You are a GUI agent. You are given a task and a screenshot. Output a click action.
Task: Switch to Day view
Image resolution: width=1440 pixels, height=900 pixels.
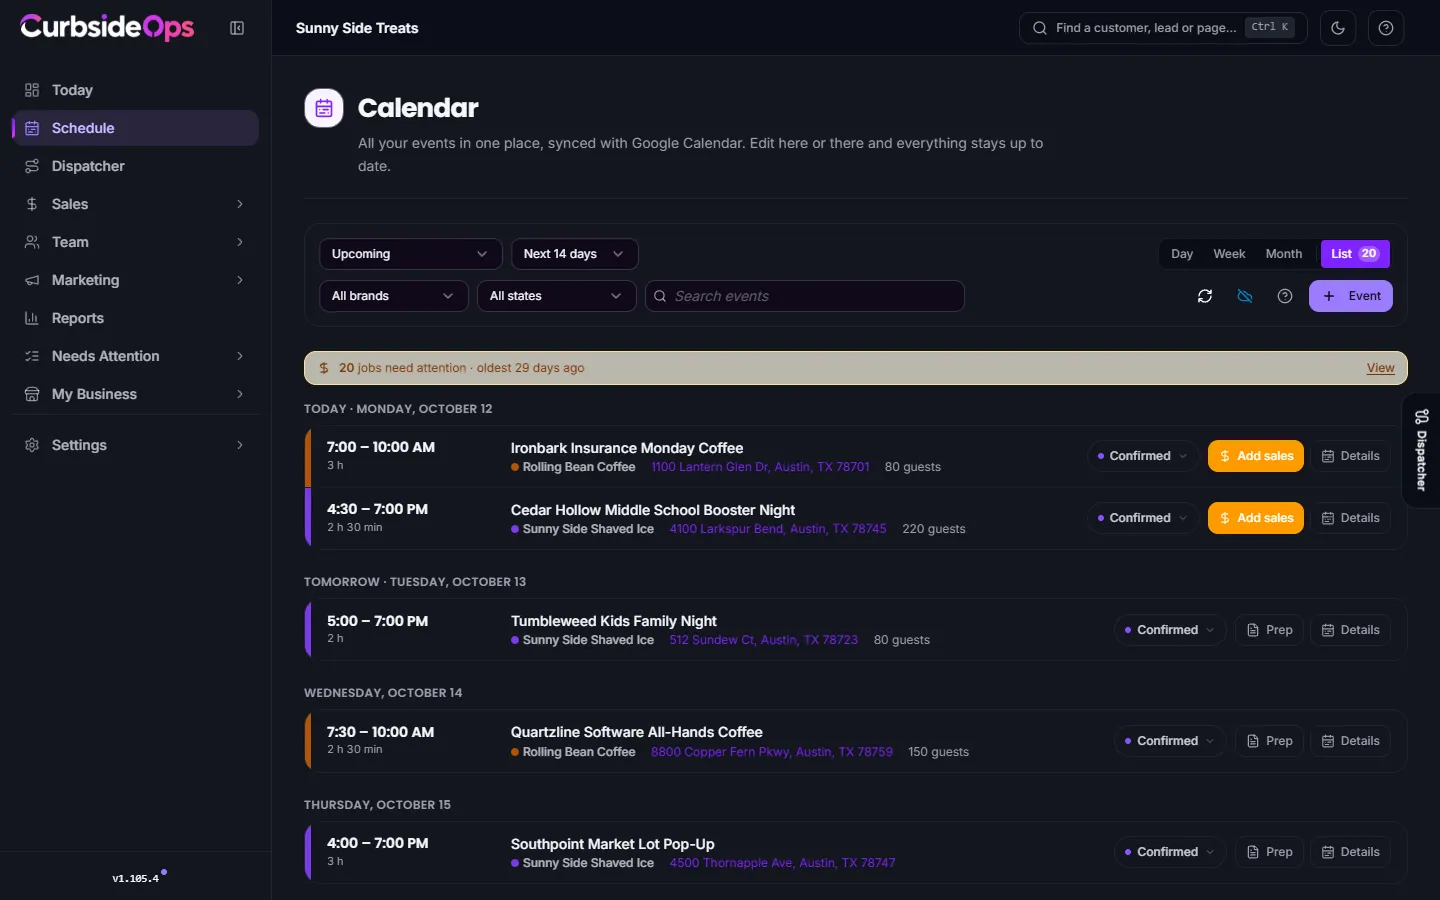[1182, 254]
